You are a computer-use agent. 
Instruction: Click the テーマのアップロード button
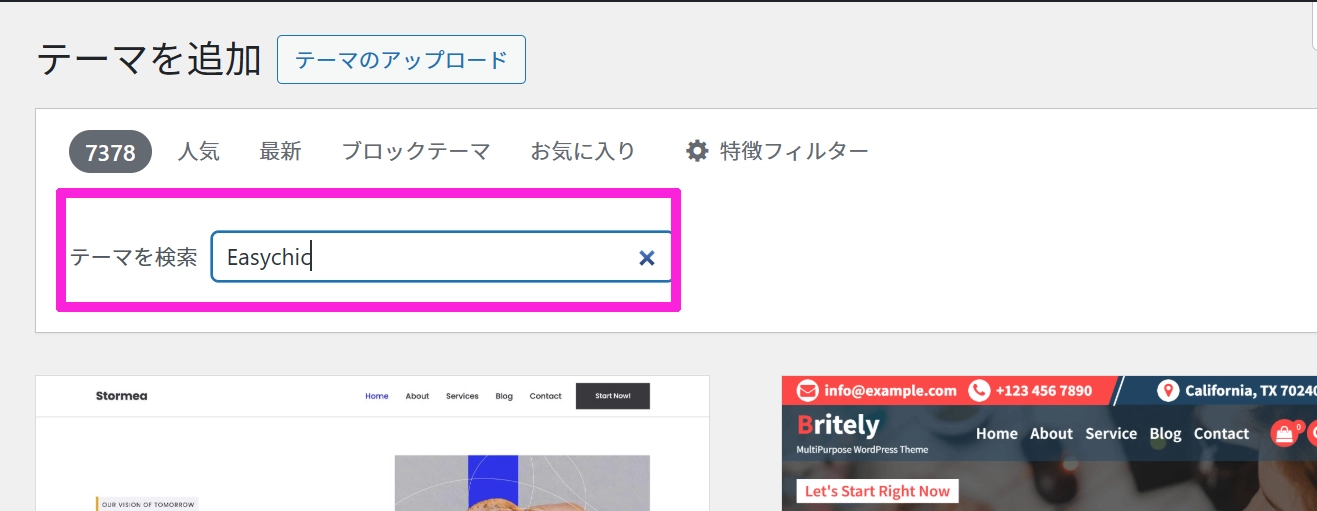tap(401, 60)
